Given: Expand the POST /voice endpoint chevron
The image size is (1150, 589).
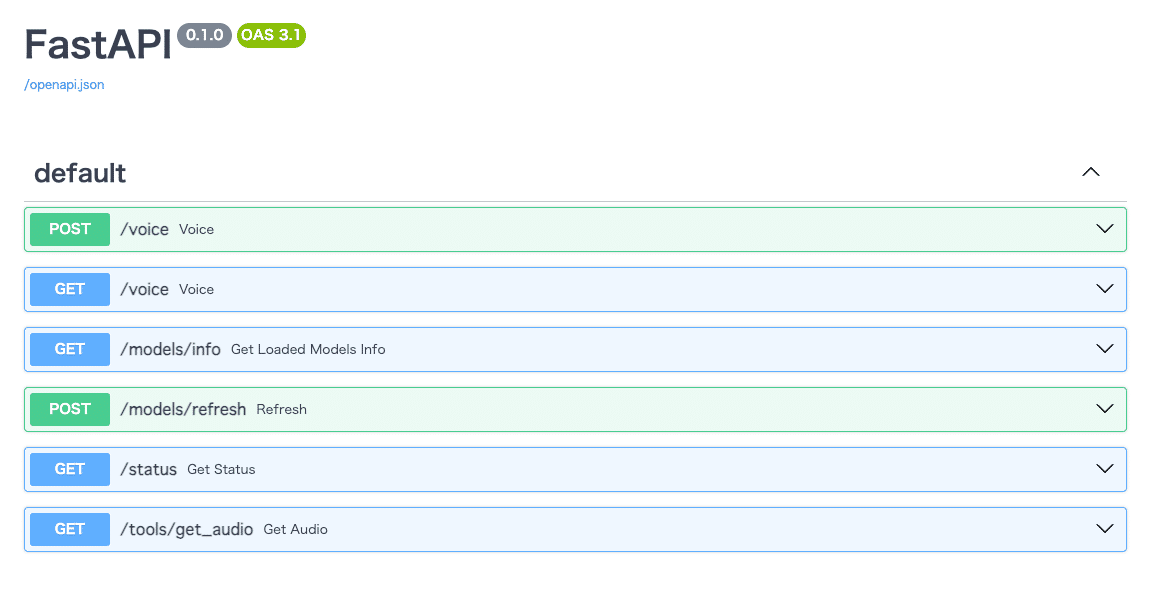Looking at the screenshot, I should (1105, 229).
